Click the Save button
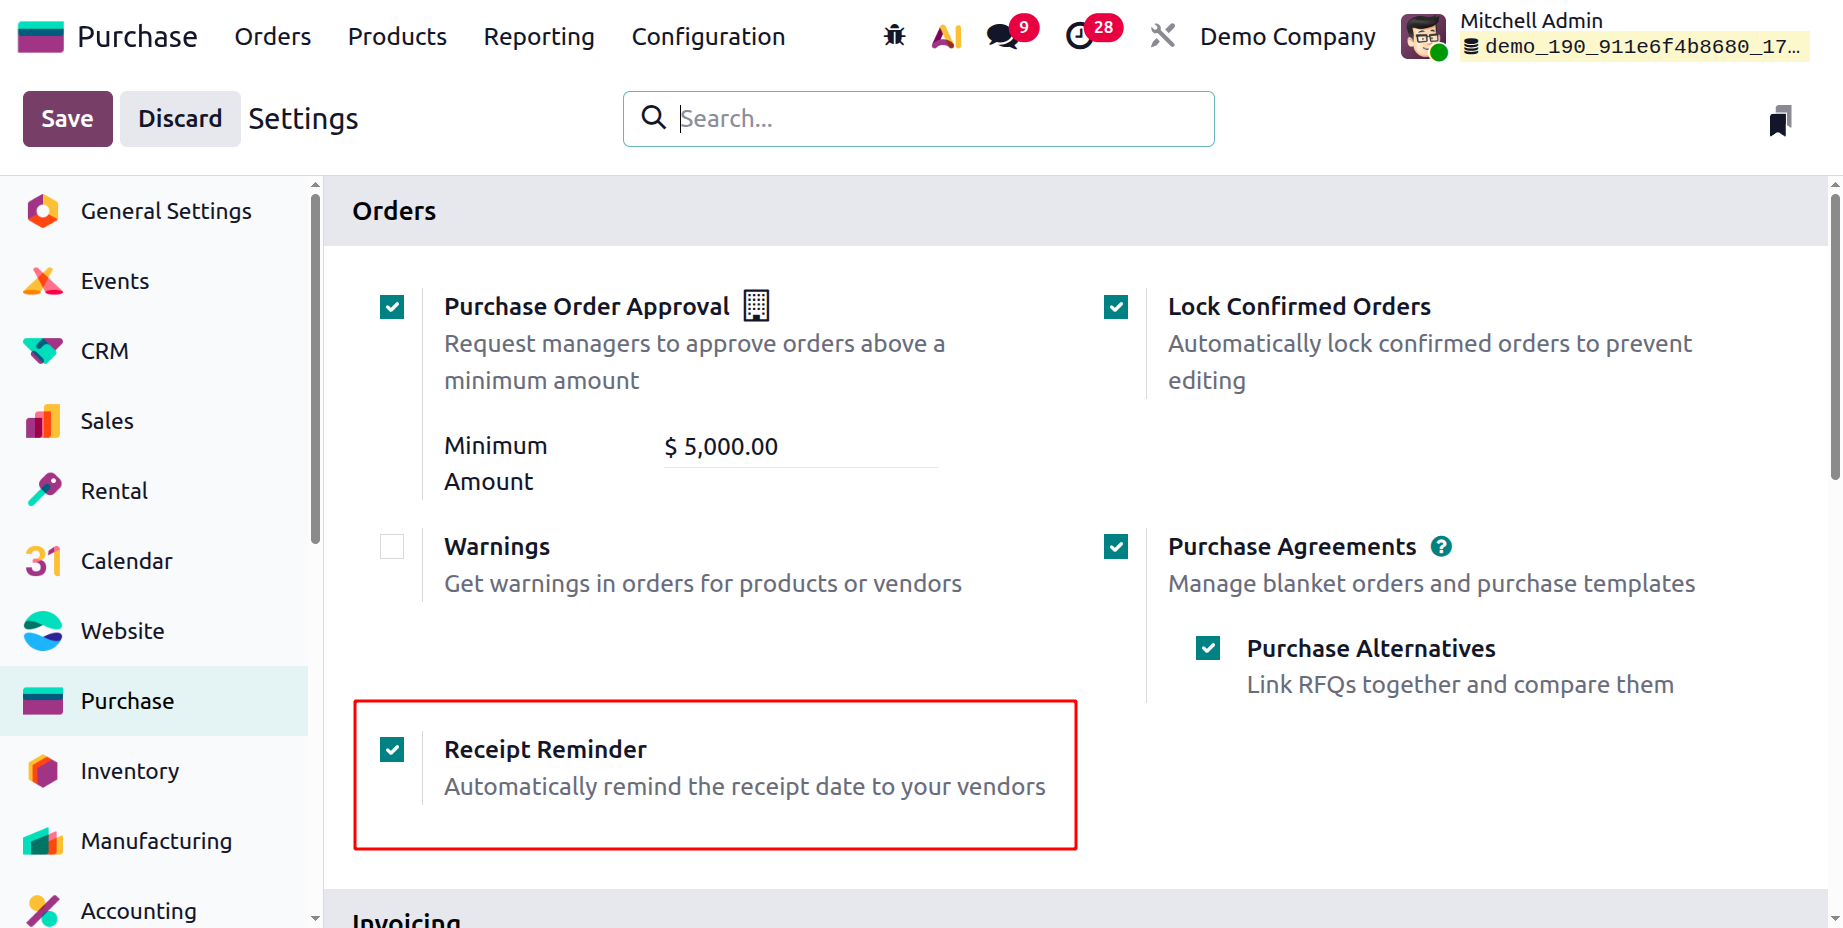Viewport: 1843px width, 928px height. [x=67, y=119]
